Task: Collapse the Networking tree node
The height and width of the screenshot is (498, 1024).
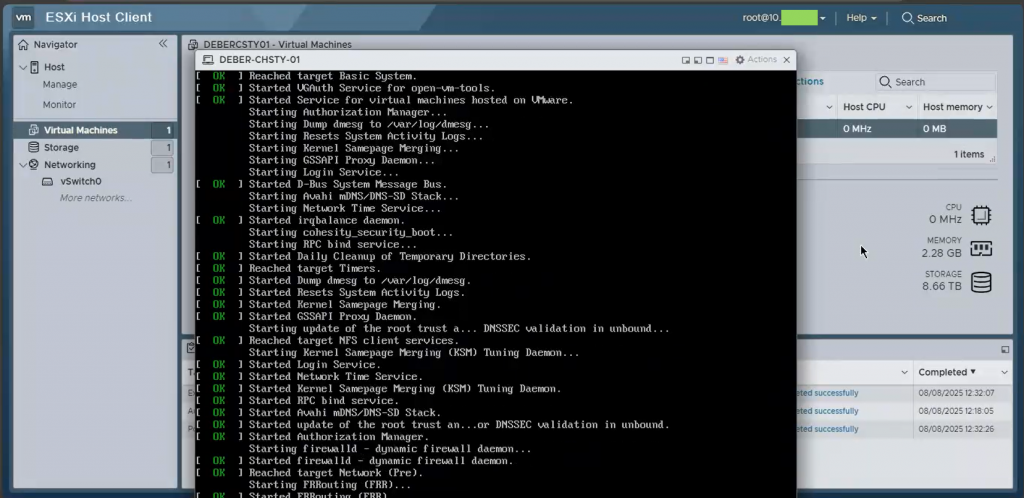Action: 23,165
